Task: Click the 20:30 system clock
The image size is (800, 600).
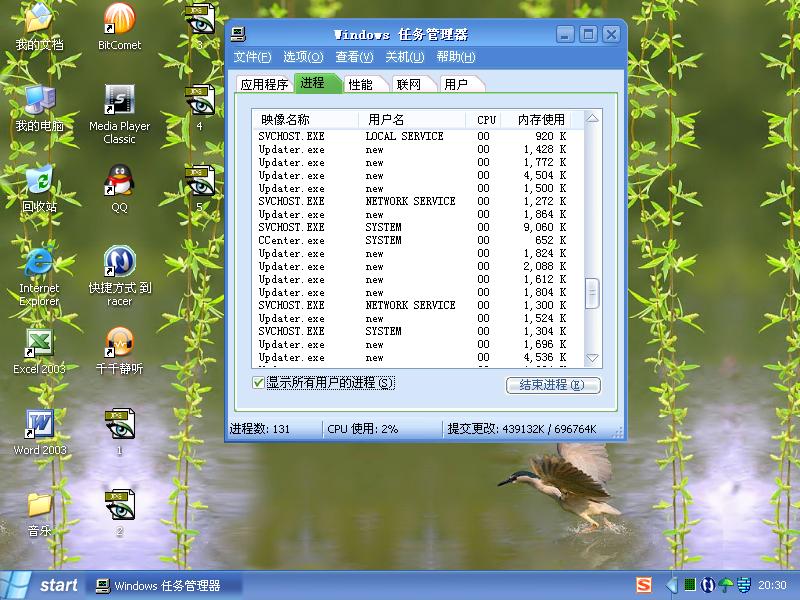Action: [772, 585]
